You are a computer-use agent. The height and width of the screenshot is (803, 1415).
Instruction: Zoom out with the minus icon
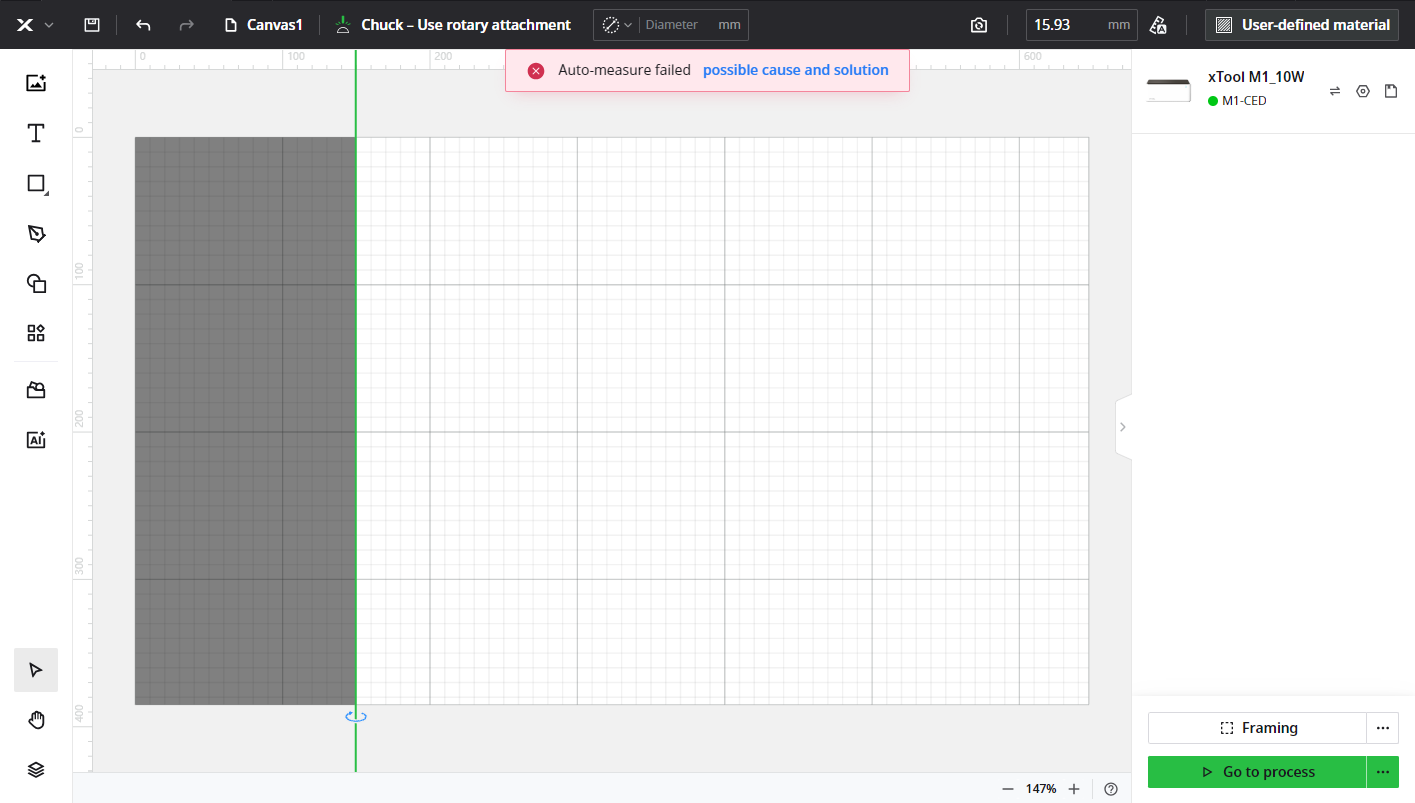coord(1008,789)
